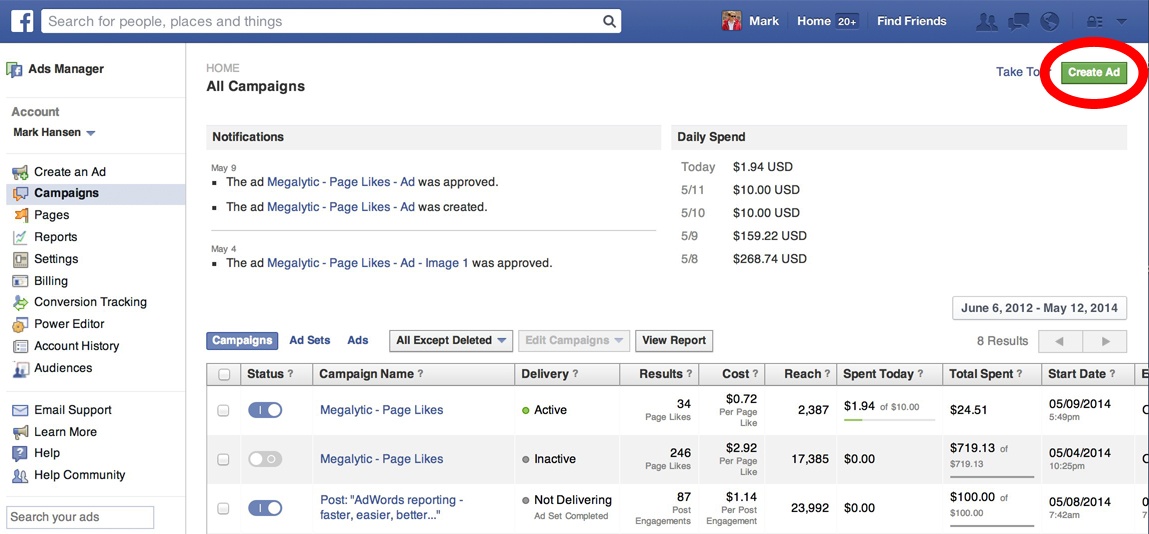Open the date range June 6, 2012 selector

click(x=1039, y=308)
